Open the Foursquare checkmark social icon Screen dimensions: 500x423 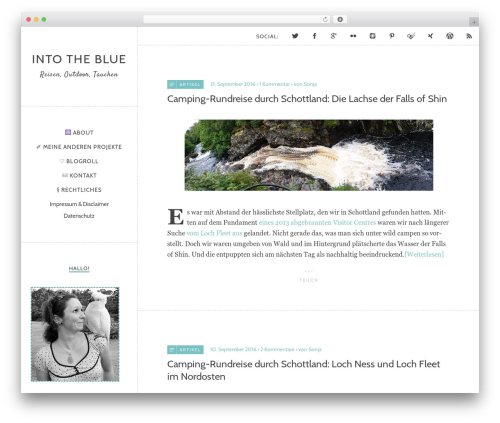(411, 36)
